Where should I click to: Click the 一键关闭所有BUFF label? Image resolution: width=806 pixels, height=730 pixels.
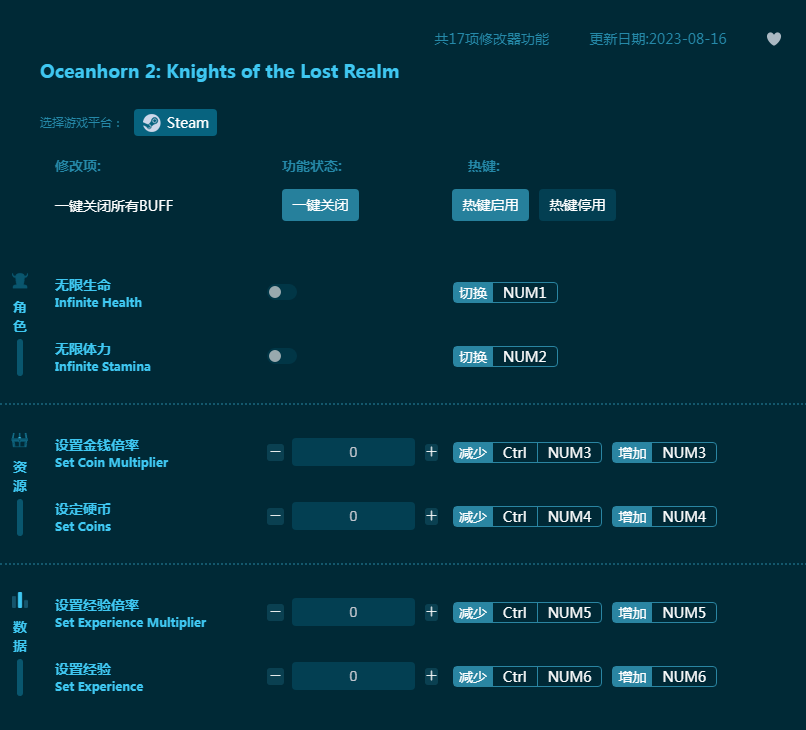(114, 206)
